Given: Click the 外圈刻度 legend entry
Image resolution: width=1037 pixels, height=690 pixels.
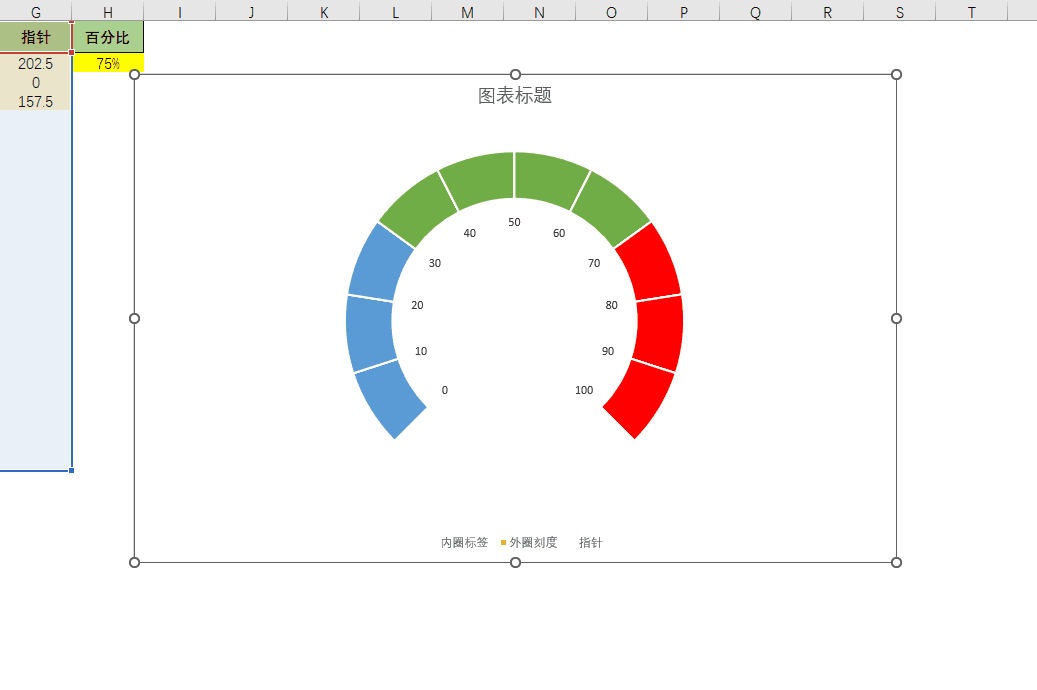Looking at the screenshot, I should click(533, 543).
